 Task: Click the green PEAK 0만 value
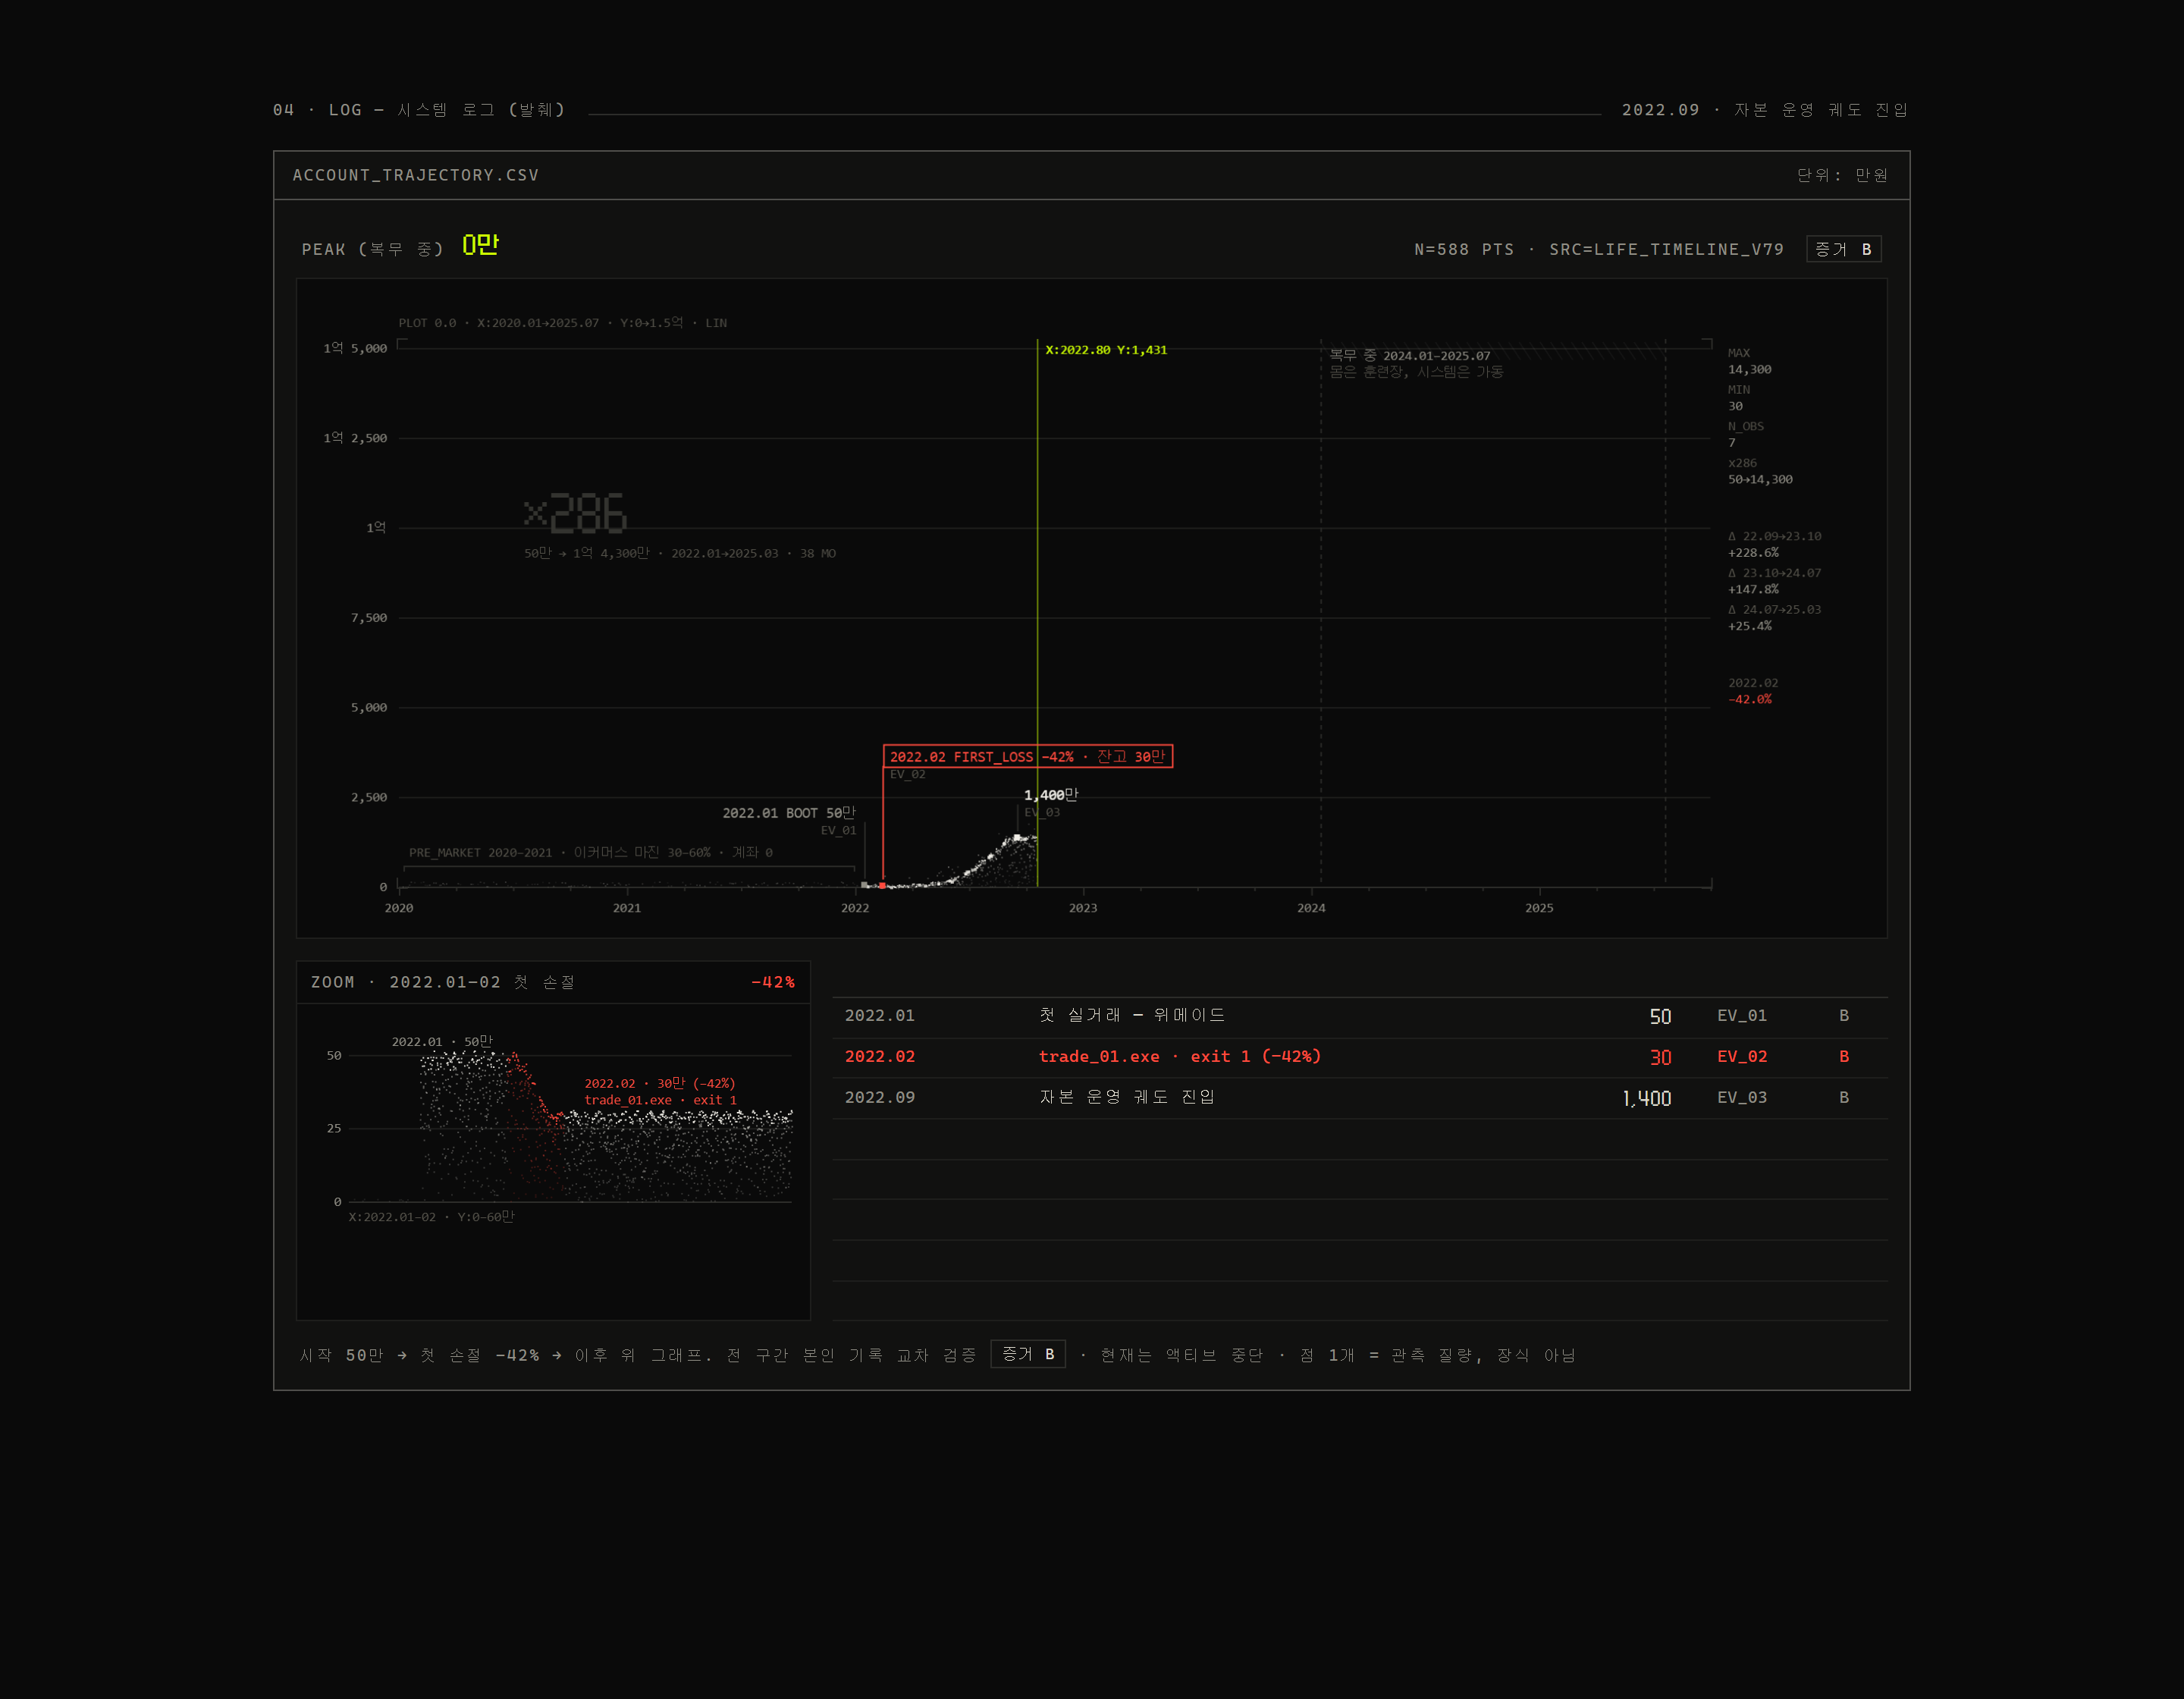pos(480,245)
